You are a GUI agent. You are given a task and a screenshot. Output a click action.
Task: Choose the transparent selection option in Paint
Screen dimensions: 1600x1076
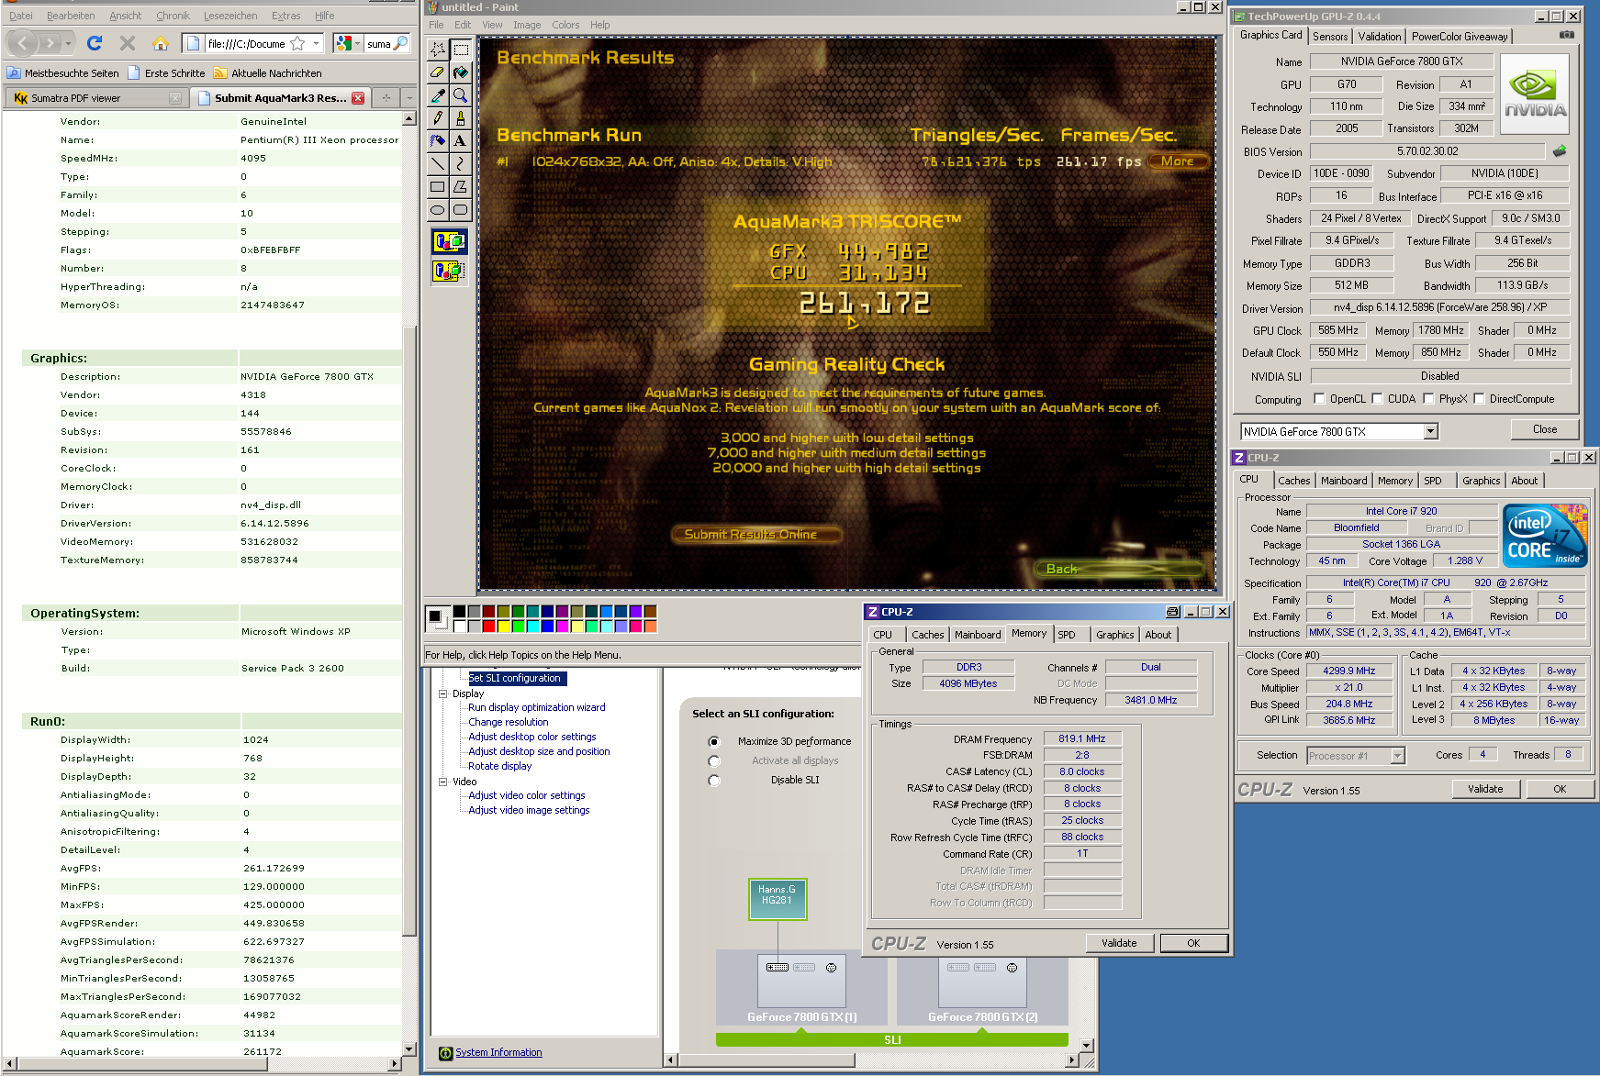coord(449,270)
